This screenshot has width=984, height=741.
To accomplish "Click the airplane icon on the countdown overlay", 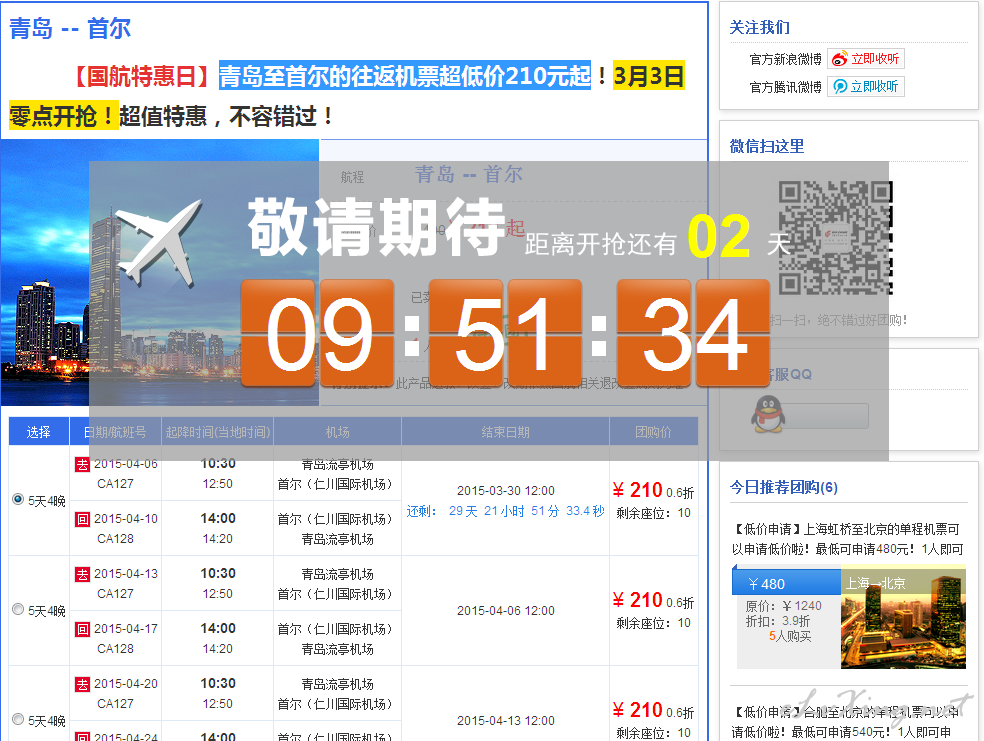I will point(160,242).
